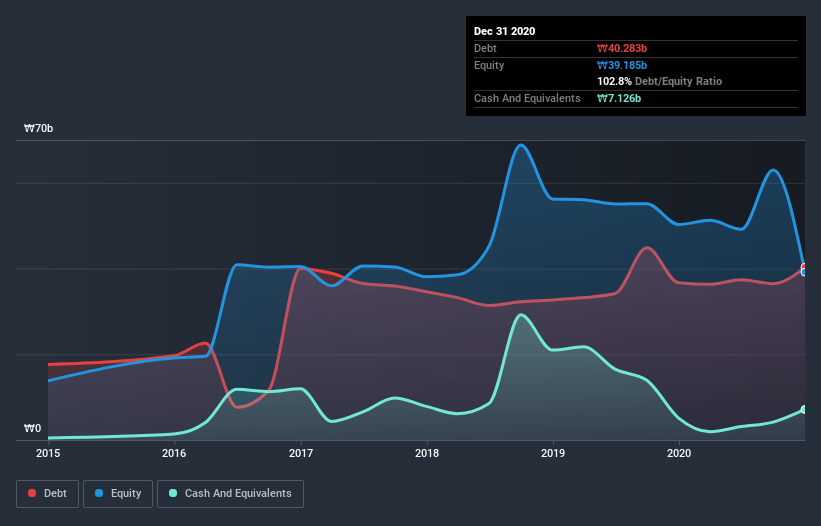Click the Dec 31 2020 tooltip date
The image size is (821, 526).
pyautogui.click(x=505, y=31)
